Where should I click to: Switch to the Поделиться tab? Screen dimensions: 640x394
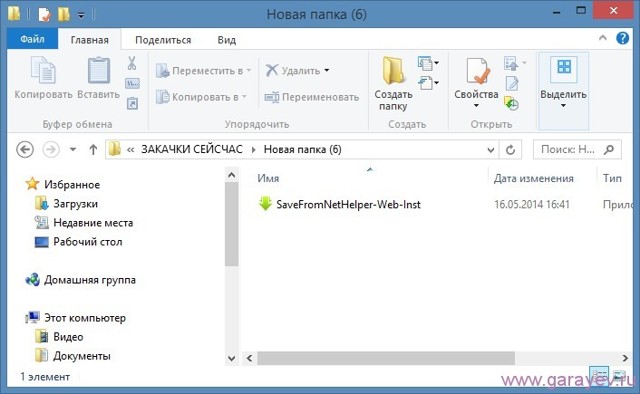(x=163, y=40)
